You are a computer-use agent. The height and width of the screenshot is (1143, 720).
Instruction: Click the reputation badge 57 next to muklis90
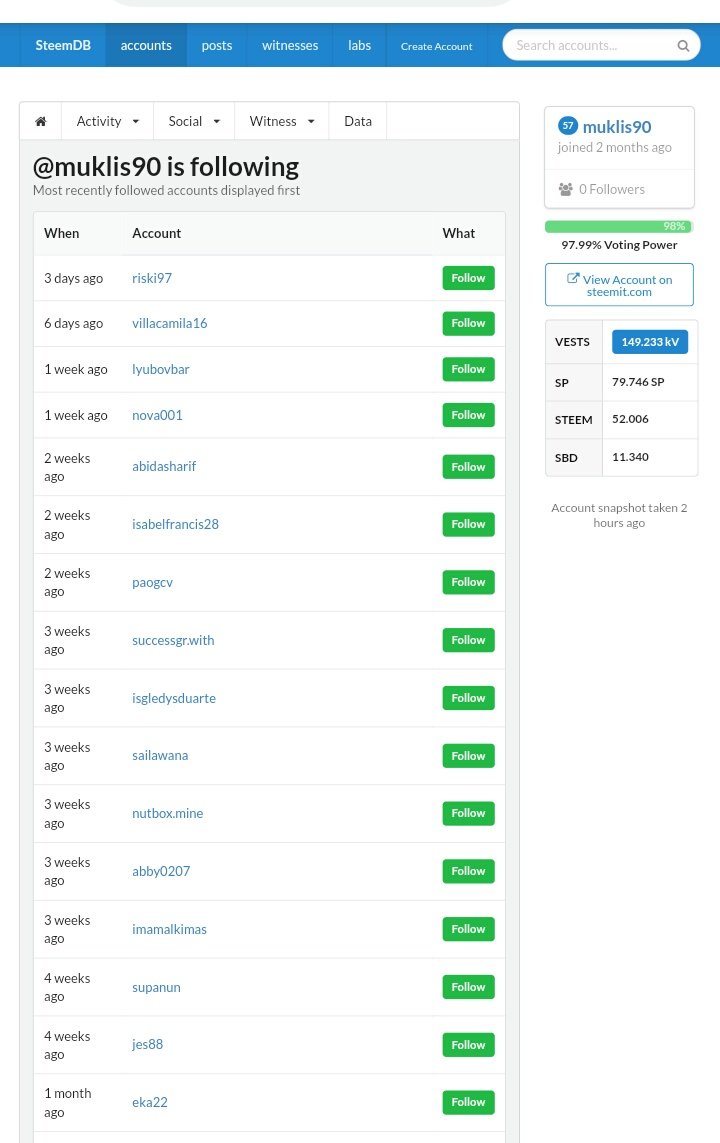coord(568,126)
